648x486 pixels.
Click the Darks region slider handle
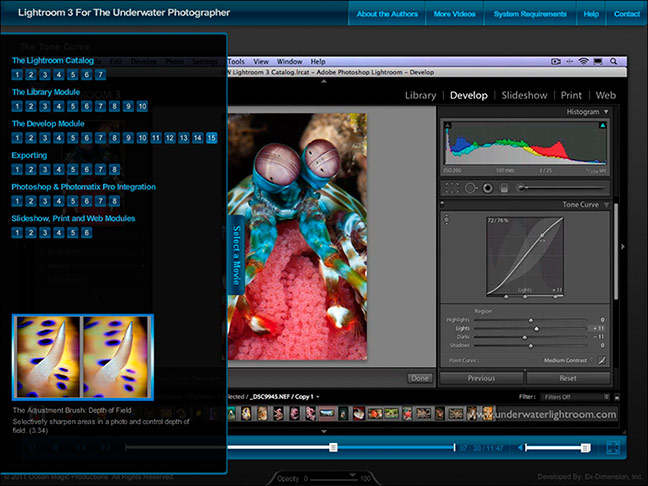[x=524, y=337]
